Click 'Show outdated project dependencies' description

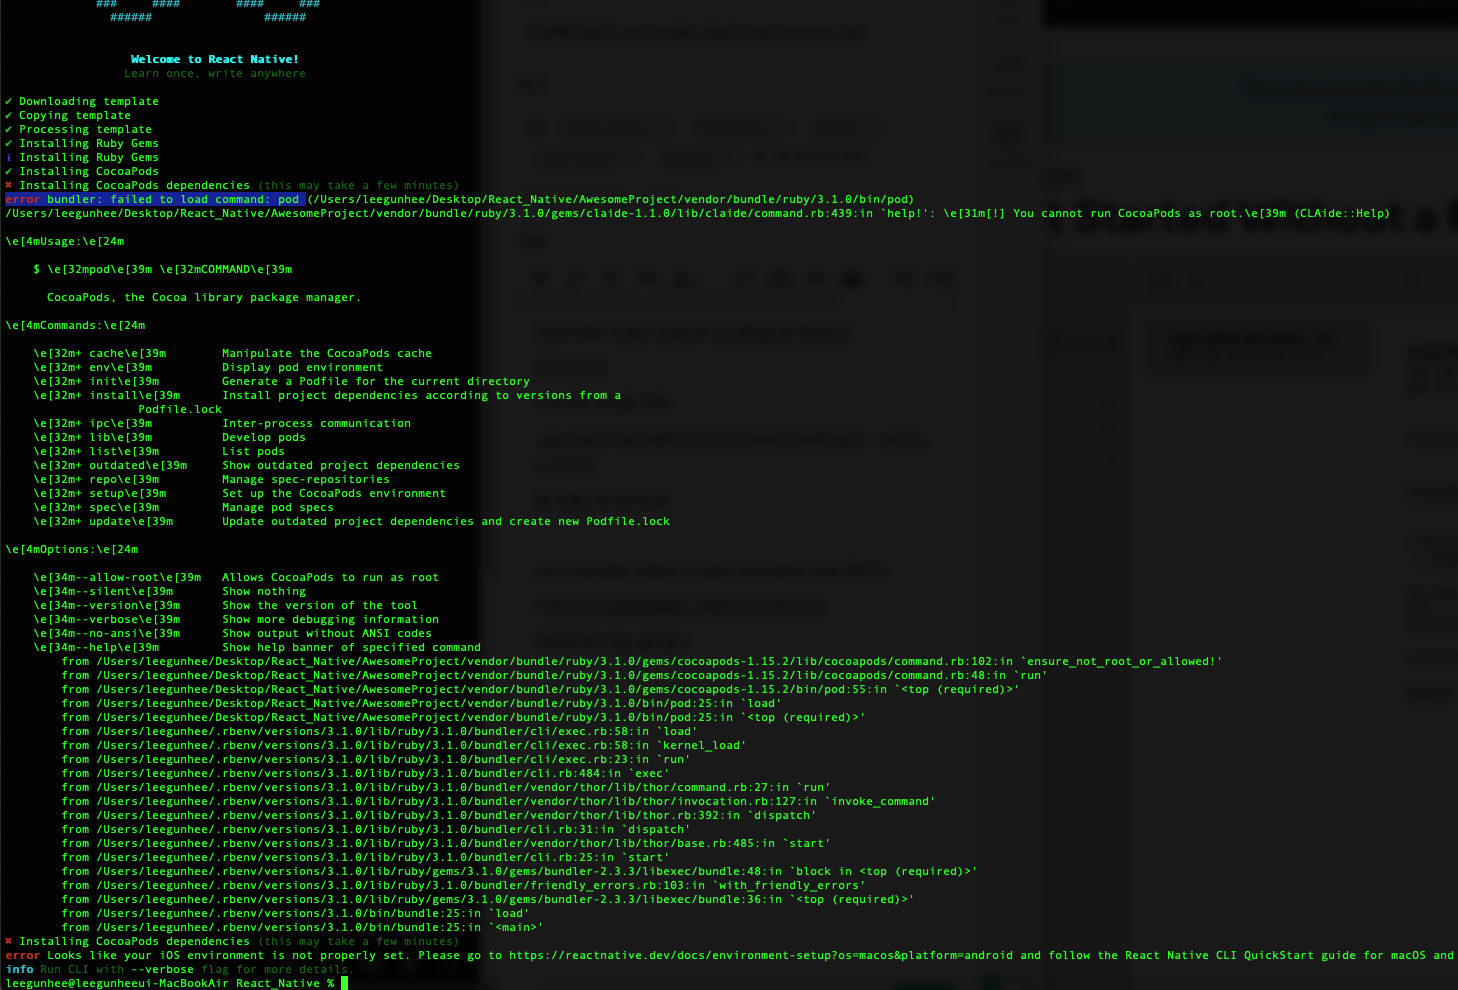click(341, 466)
